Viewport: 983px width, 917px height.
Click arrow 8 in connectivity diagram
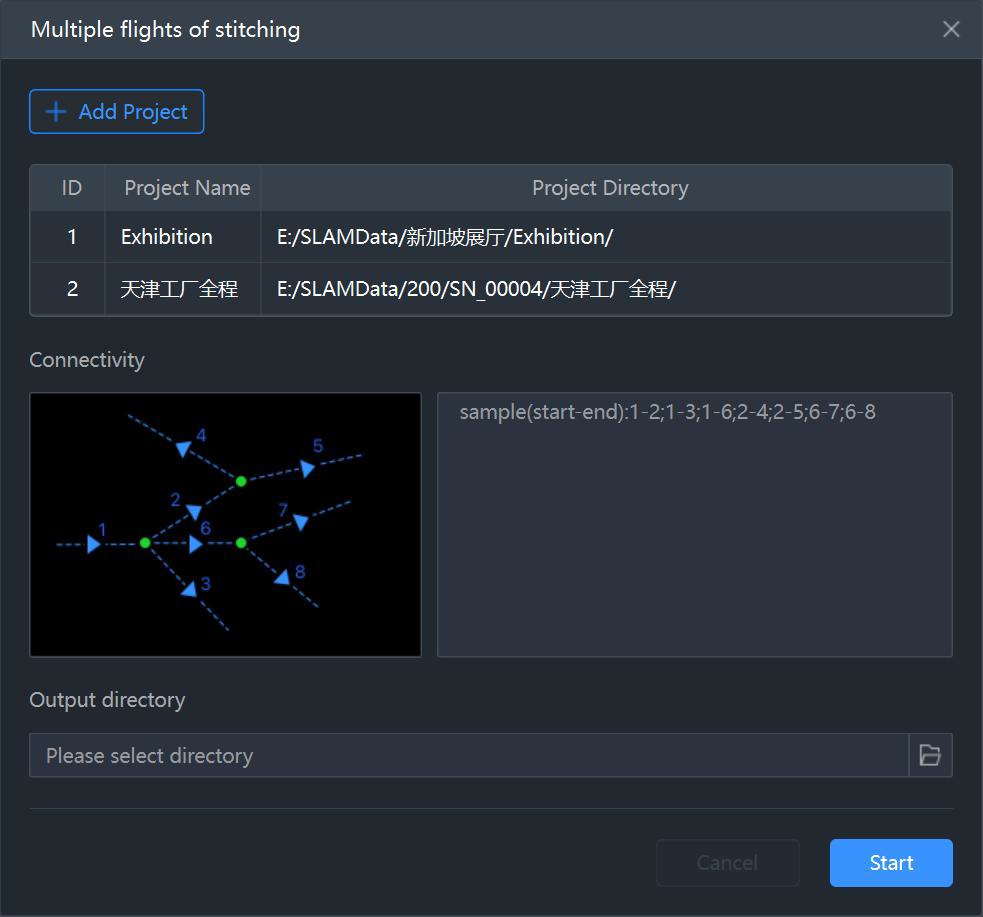point(283,577)
